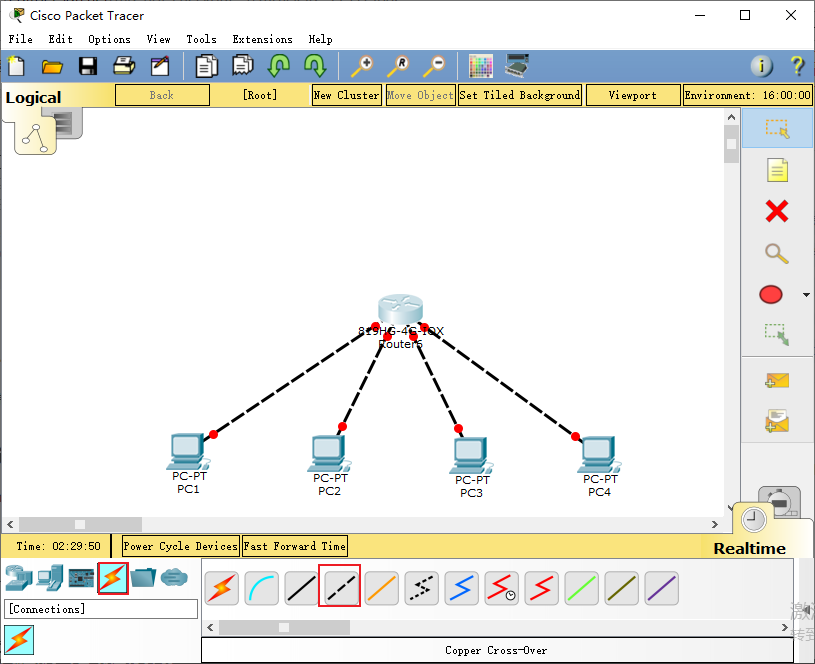
Task: Activate the red X Delete tool
Action: tap(777, 211)
